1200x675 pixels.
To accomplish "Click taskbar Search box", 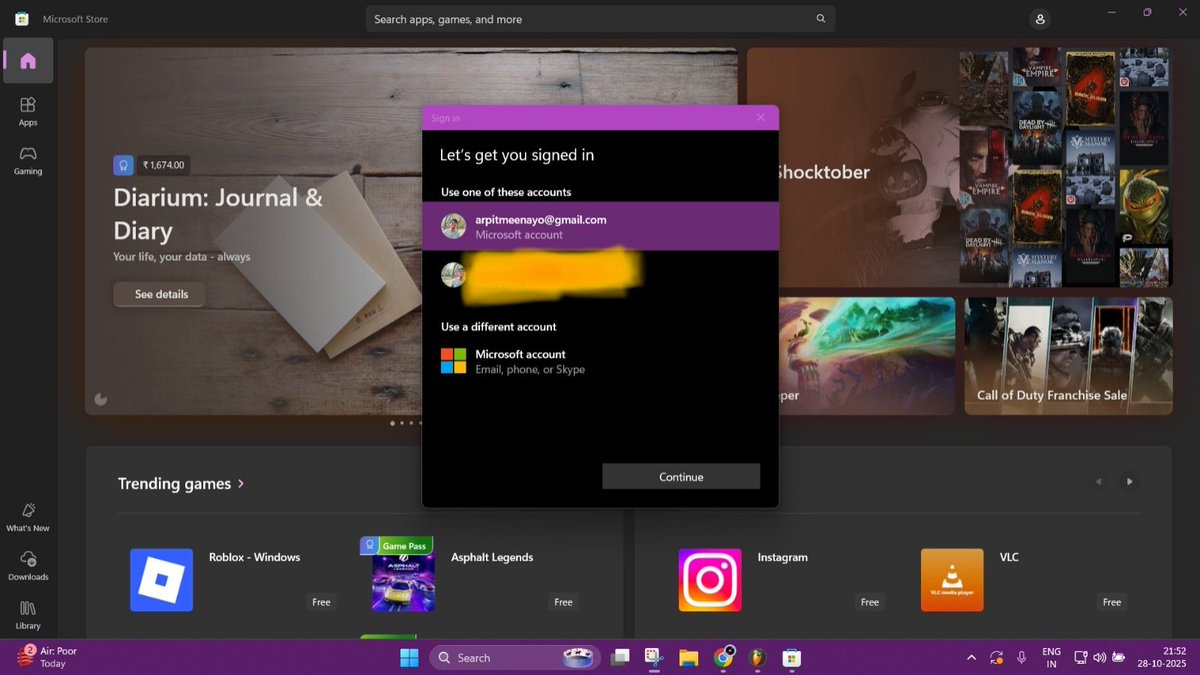I will pos(514,657).
